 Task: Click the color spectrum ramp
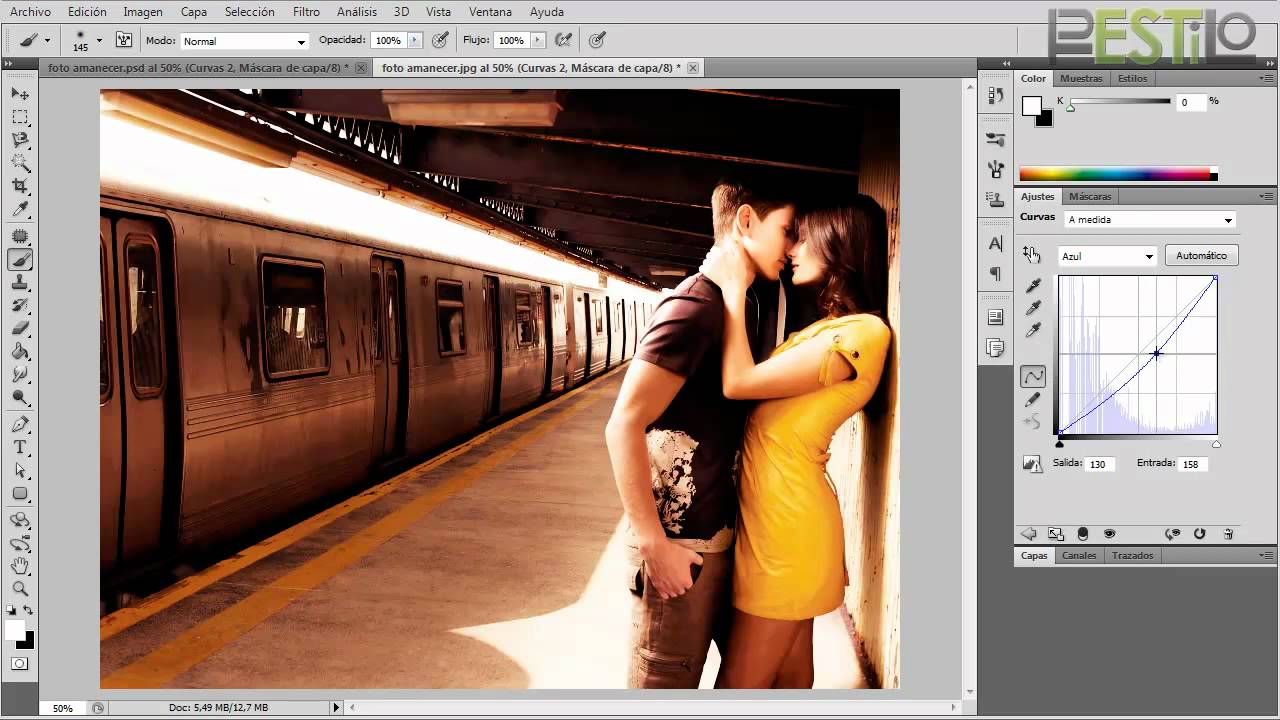click(1118, 174)
